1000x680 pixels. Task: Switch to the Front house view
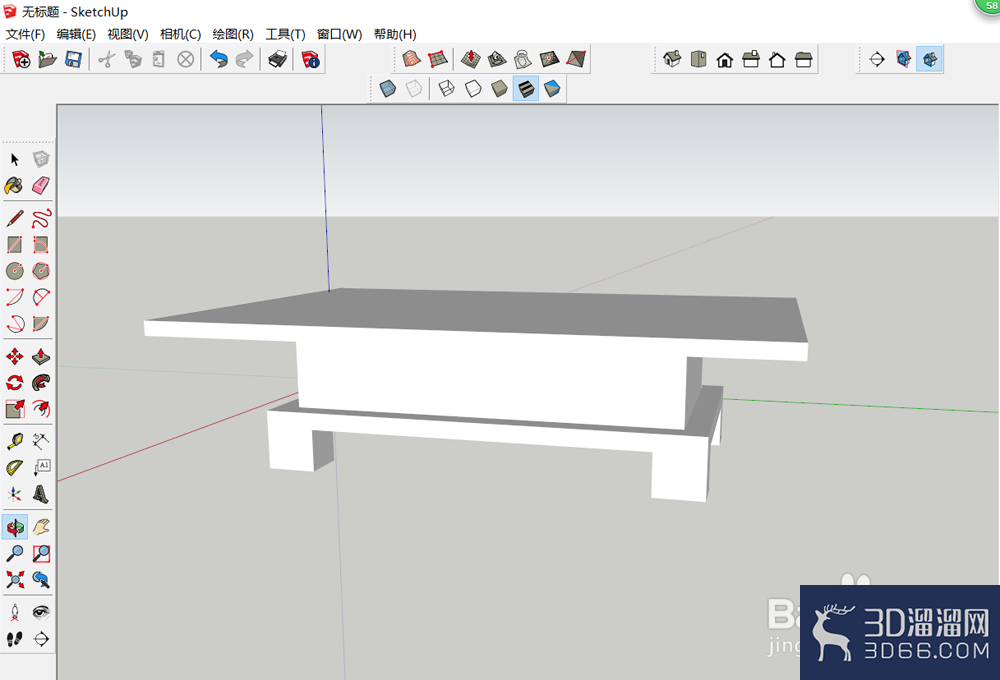pyautogui.click(x=724, y=59)
